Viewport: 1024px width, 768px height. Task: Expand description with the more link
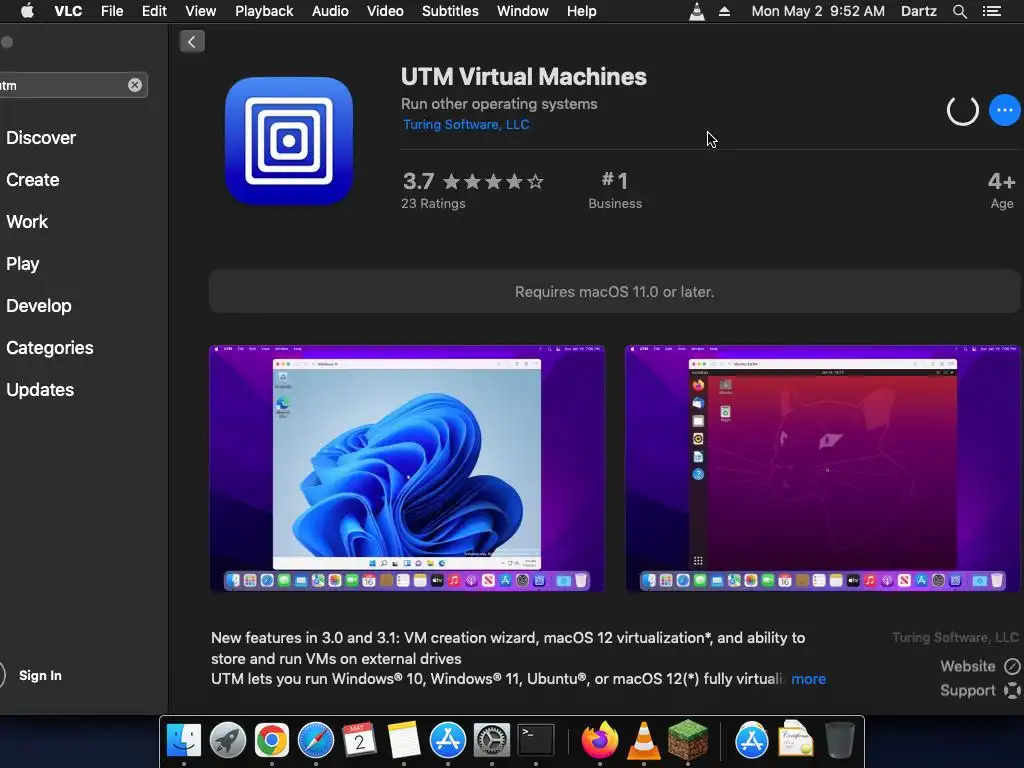[808, 679]
